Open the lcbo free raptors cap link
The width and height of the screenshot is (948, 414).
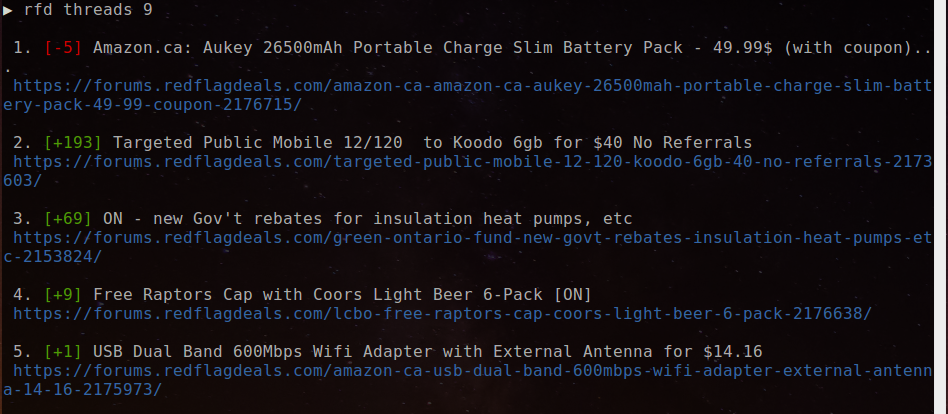(443, 314)
